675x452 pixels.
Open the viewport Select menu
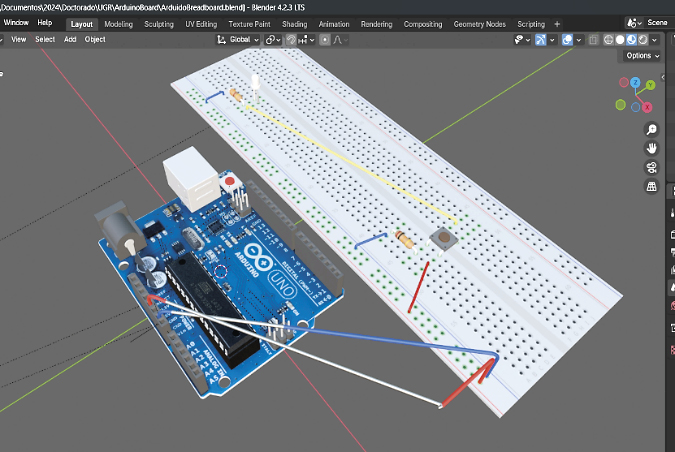tap(45, 39)
